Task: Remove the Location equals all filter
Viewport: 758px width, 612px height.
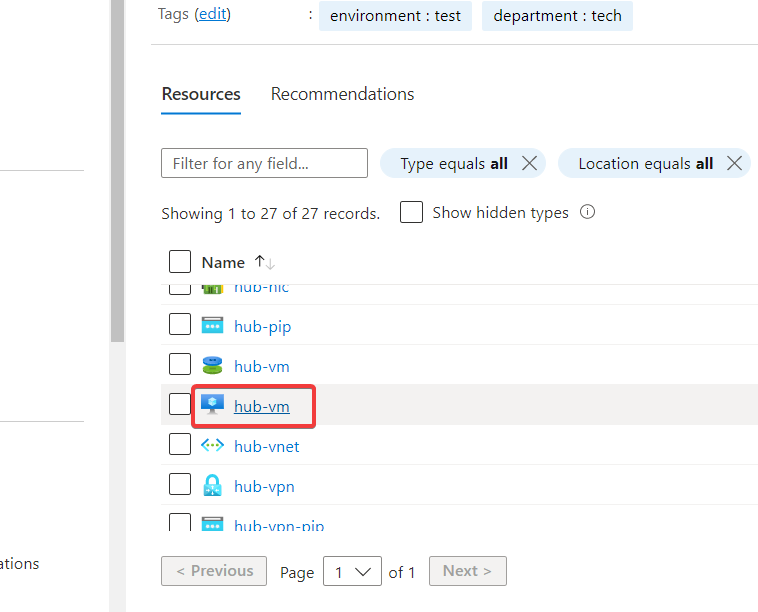Action: (x=735, y=163)
